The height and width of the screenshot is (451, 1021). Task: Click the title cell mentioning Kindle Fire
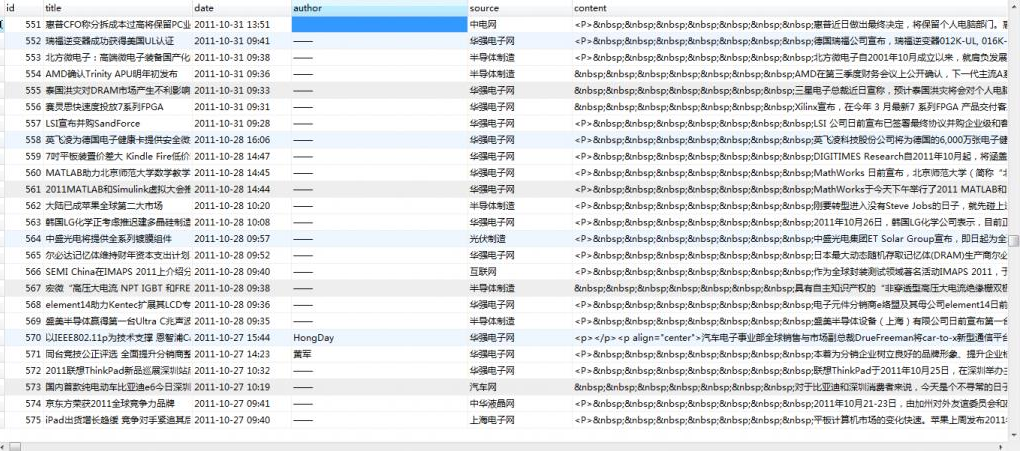pos(116,156)
